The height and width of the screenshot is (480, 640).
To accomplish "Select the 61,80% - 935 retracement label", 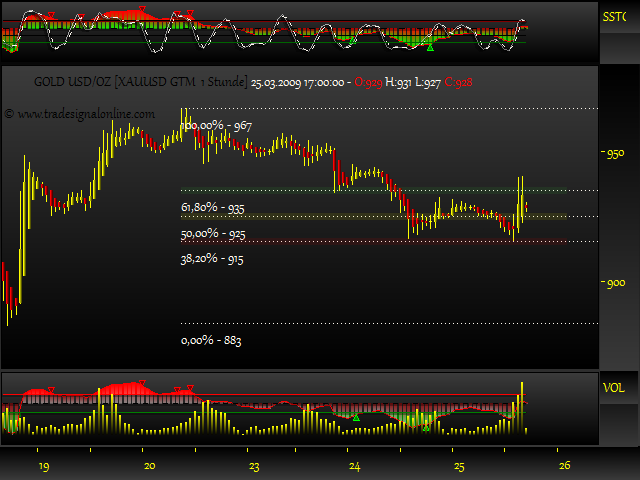I will pos(212,207).
